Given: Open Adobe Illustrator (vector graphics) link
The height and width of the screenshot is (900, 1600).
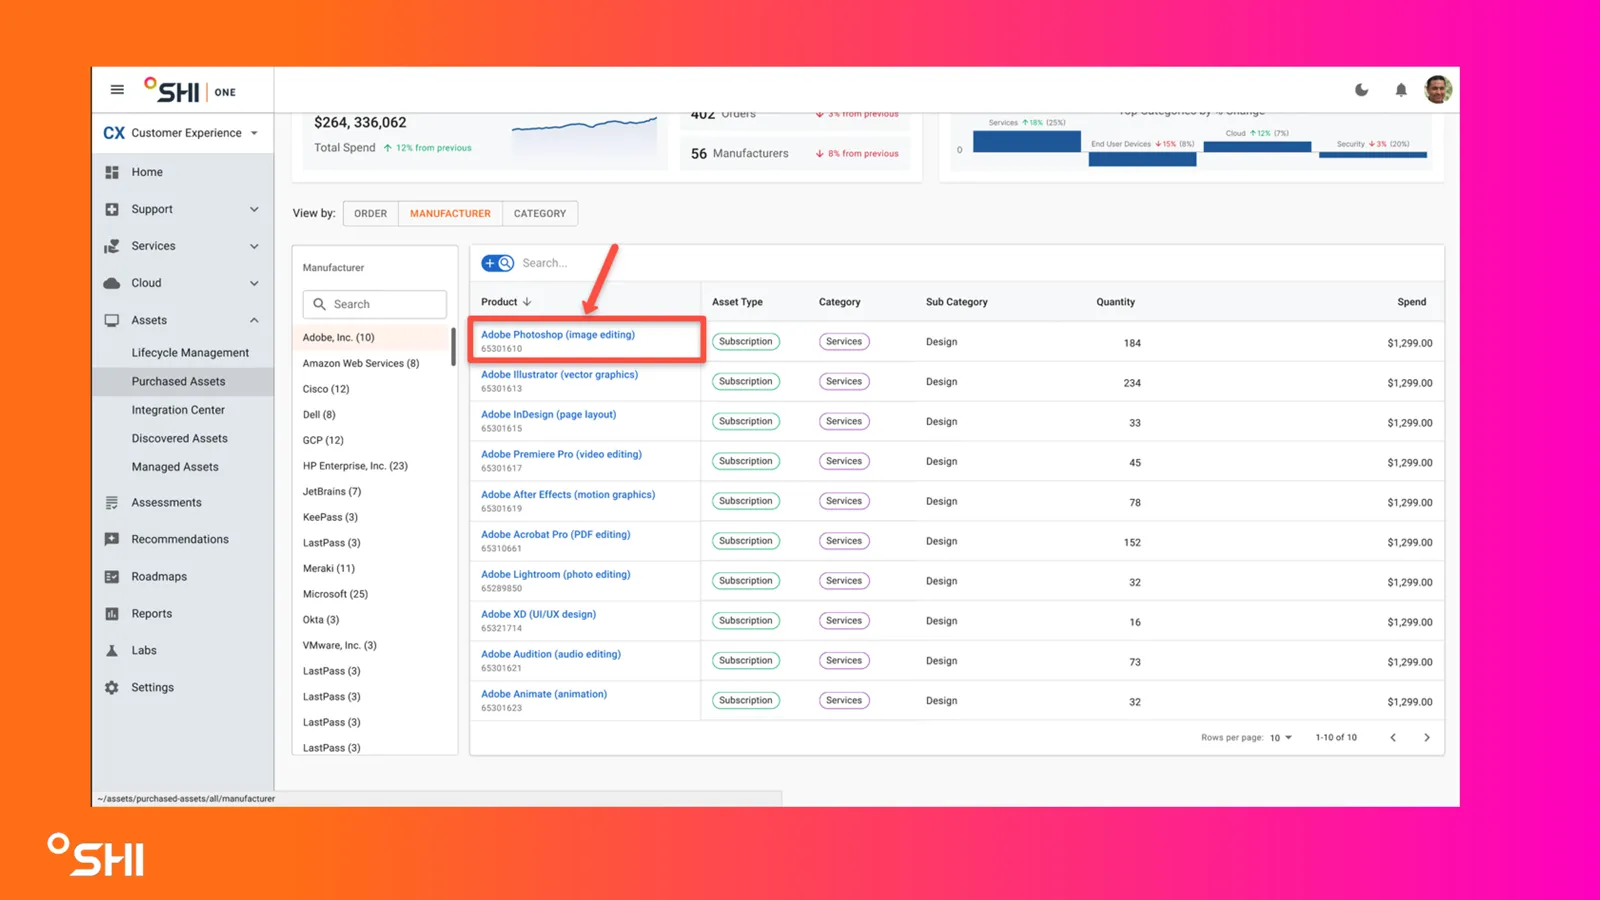Looking at the screenshot, I should pyautogui.click(x=559, y=375).
